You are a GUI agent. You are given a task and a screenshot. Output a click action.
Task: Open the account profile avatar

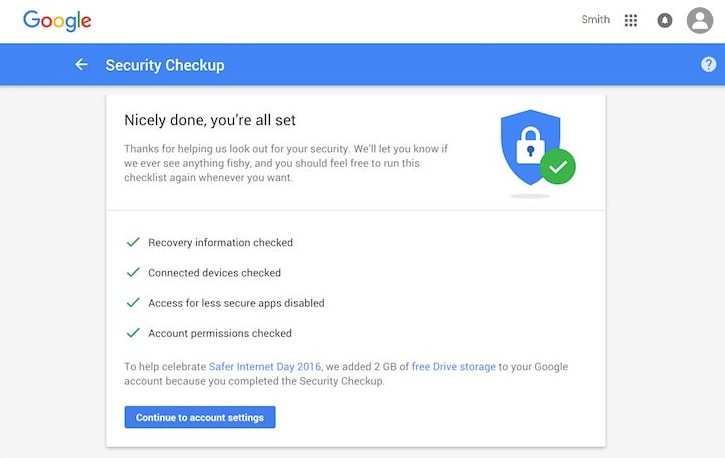click(700, 20)
